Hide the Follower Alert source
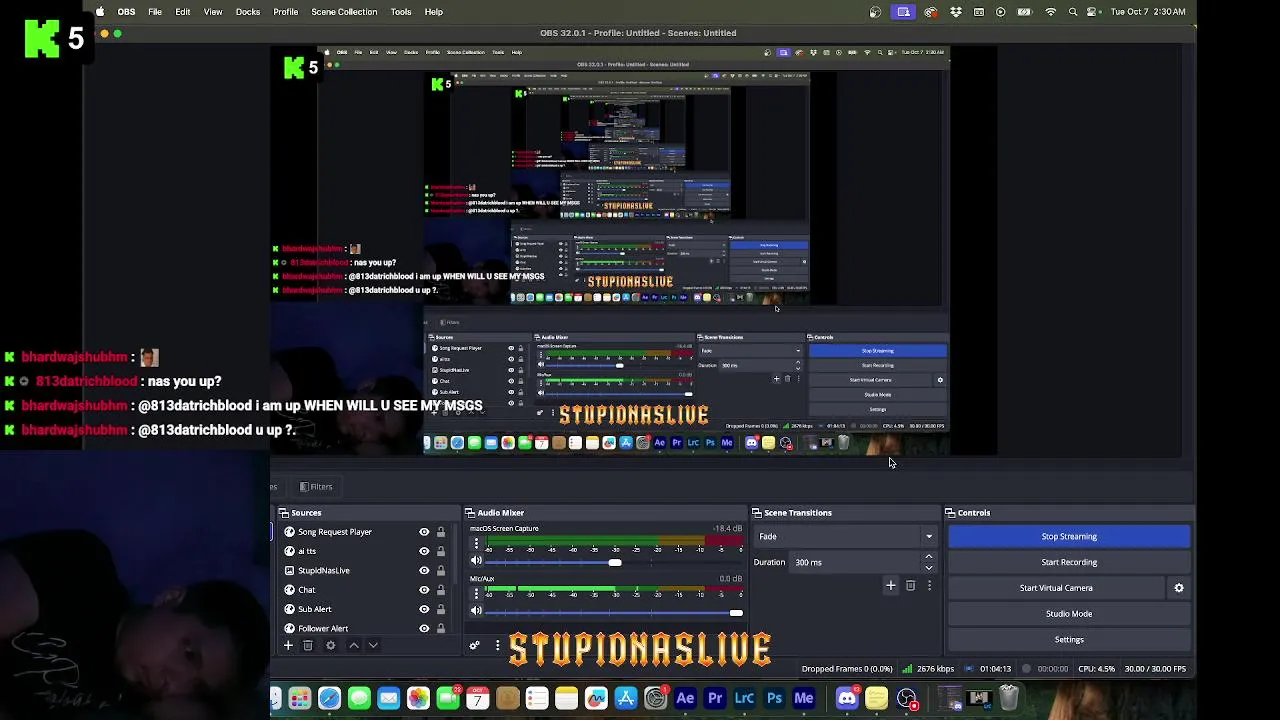 [424, 628]
